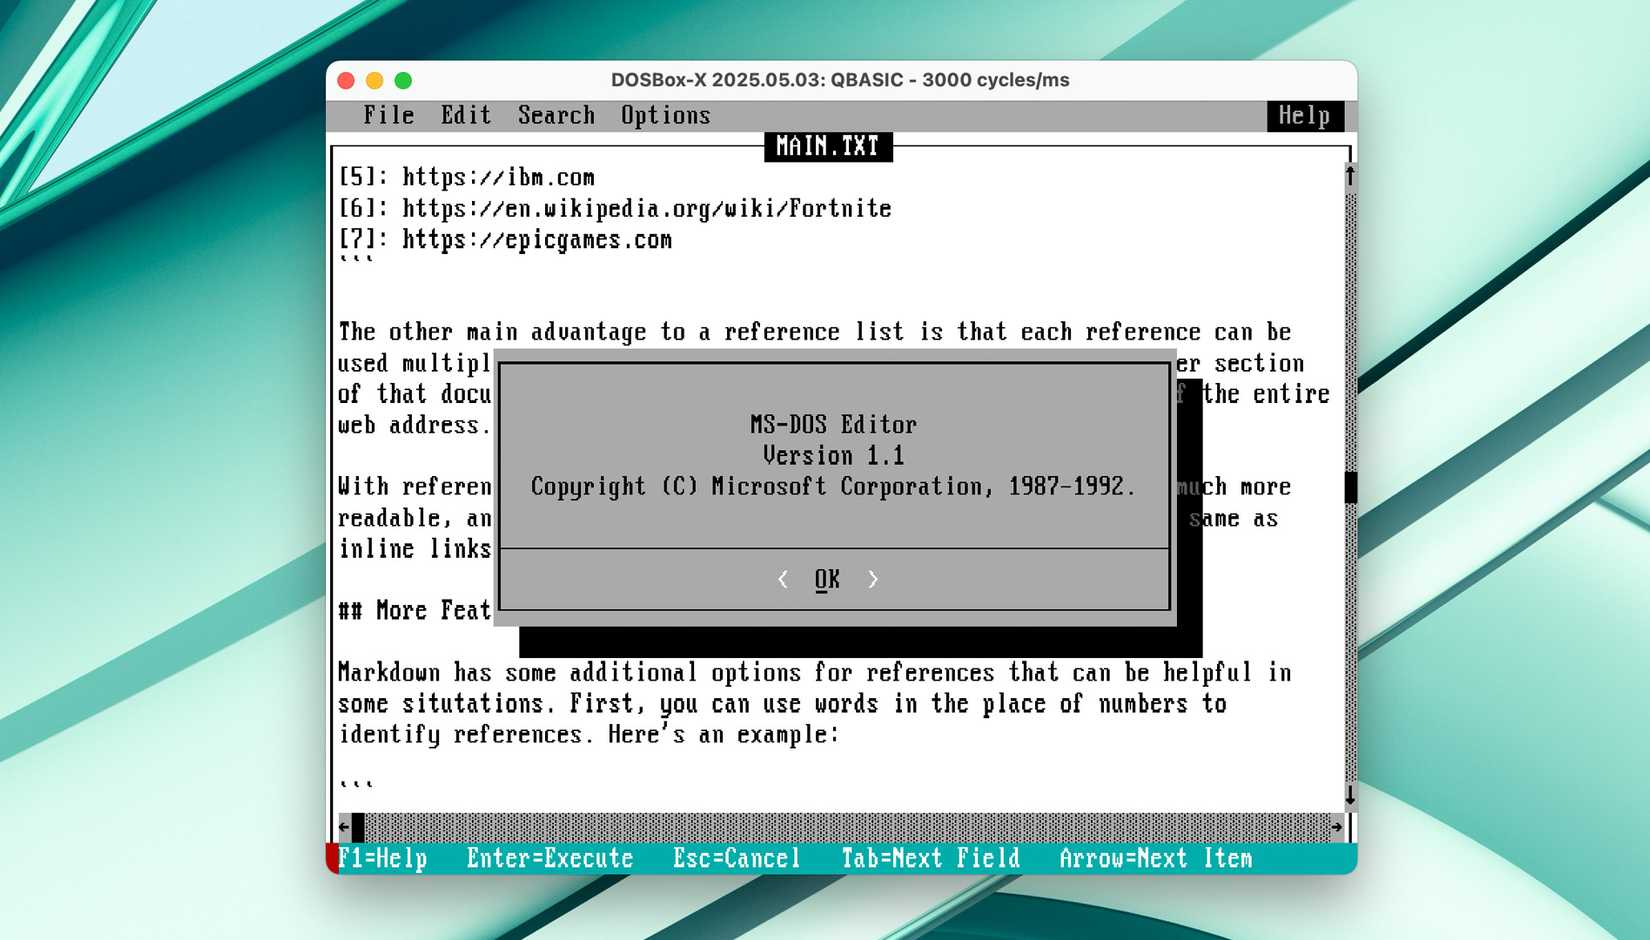Open the Options menu

[665, 115]
